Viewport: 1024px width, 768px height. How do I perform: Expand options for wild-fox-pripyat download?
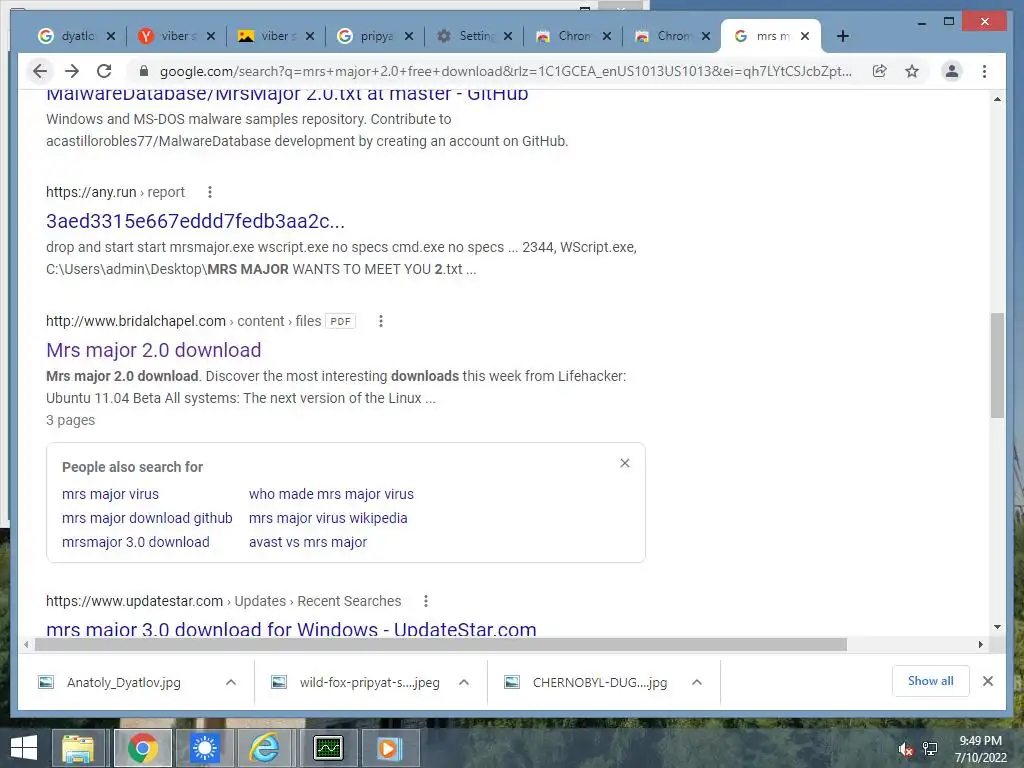(464, 682)
